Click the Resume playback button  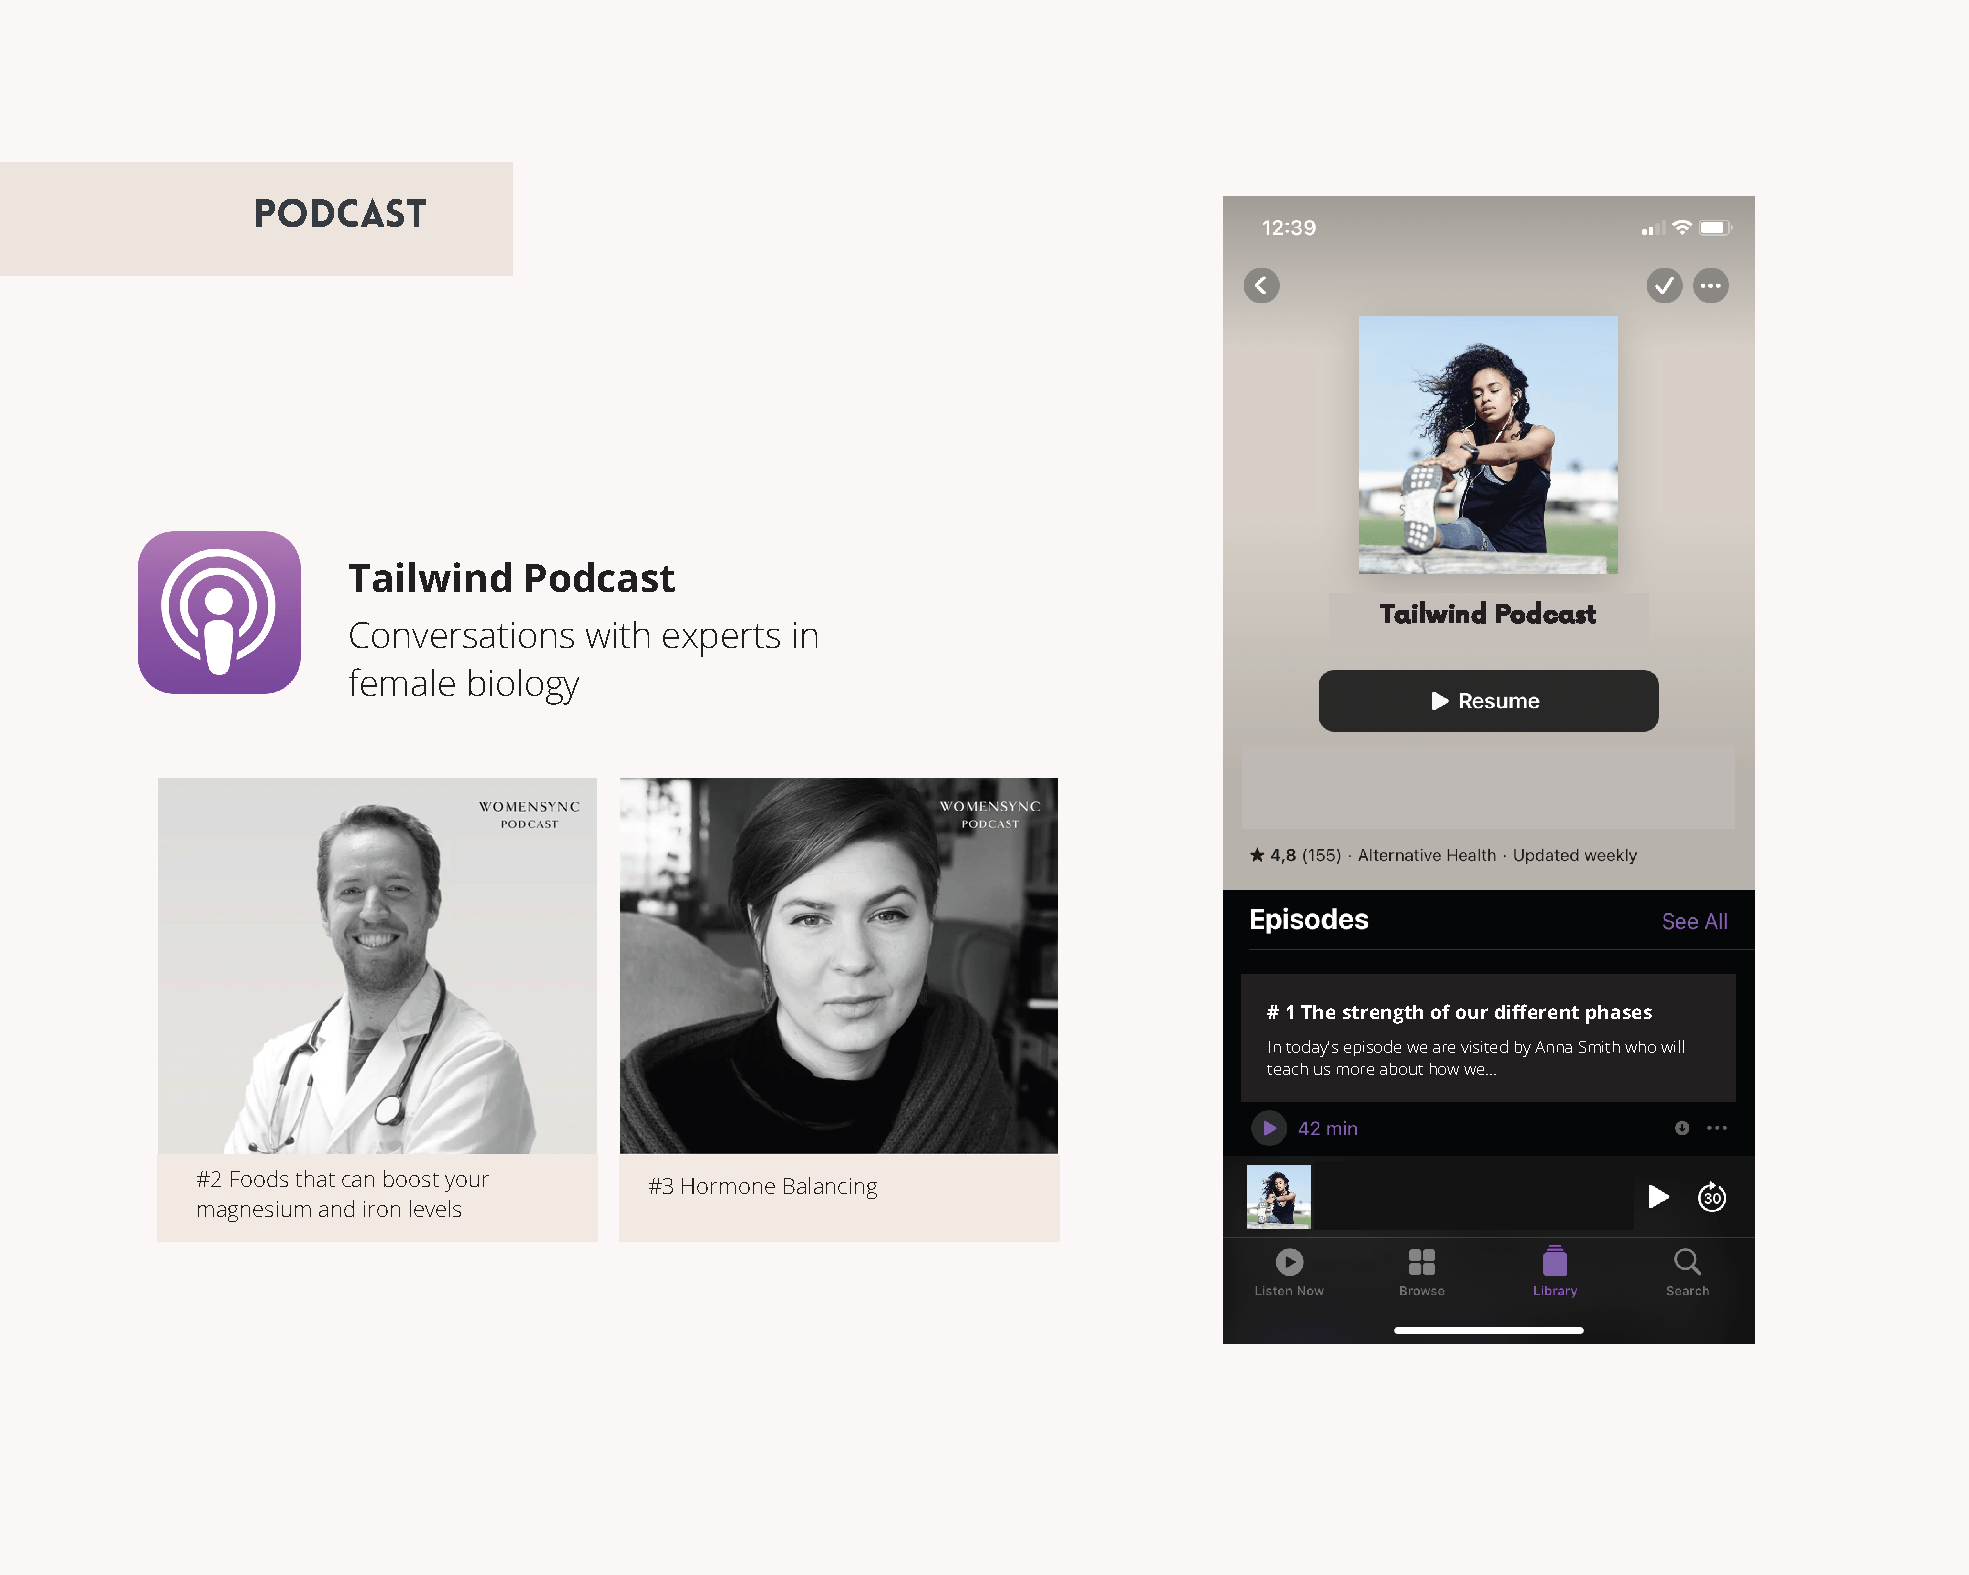coord(1488,701)
